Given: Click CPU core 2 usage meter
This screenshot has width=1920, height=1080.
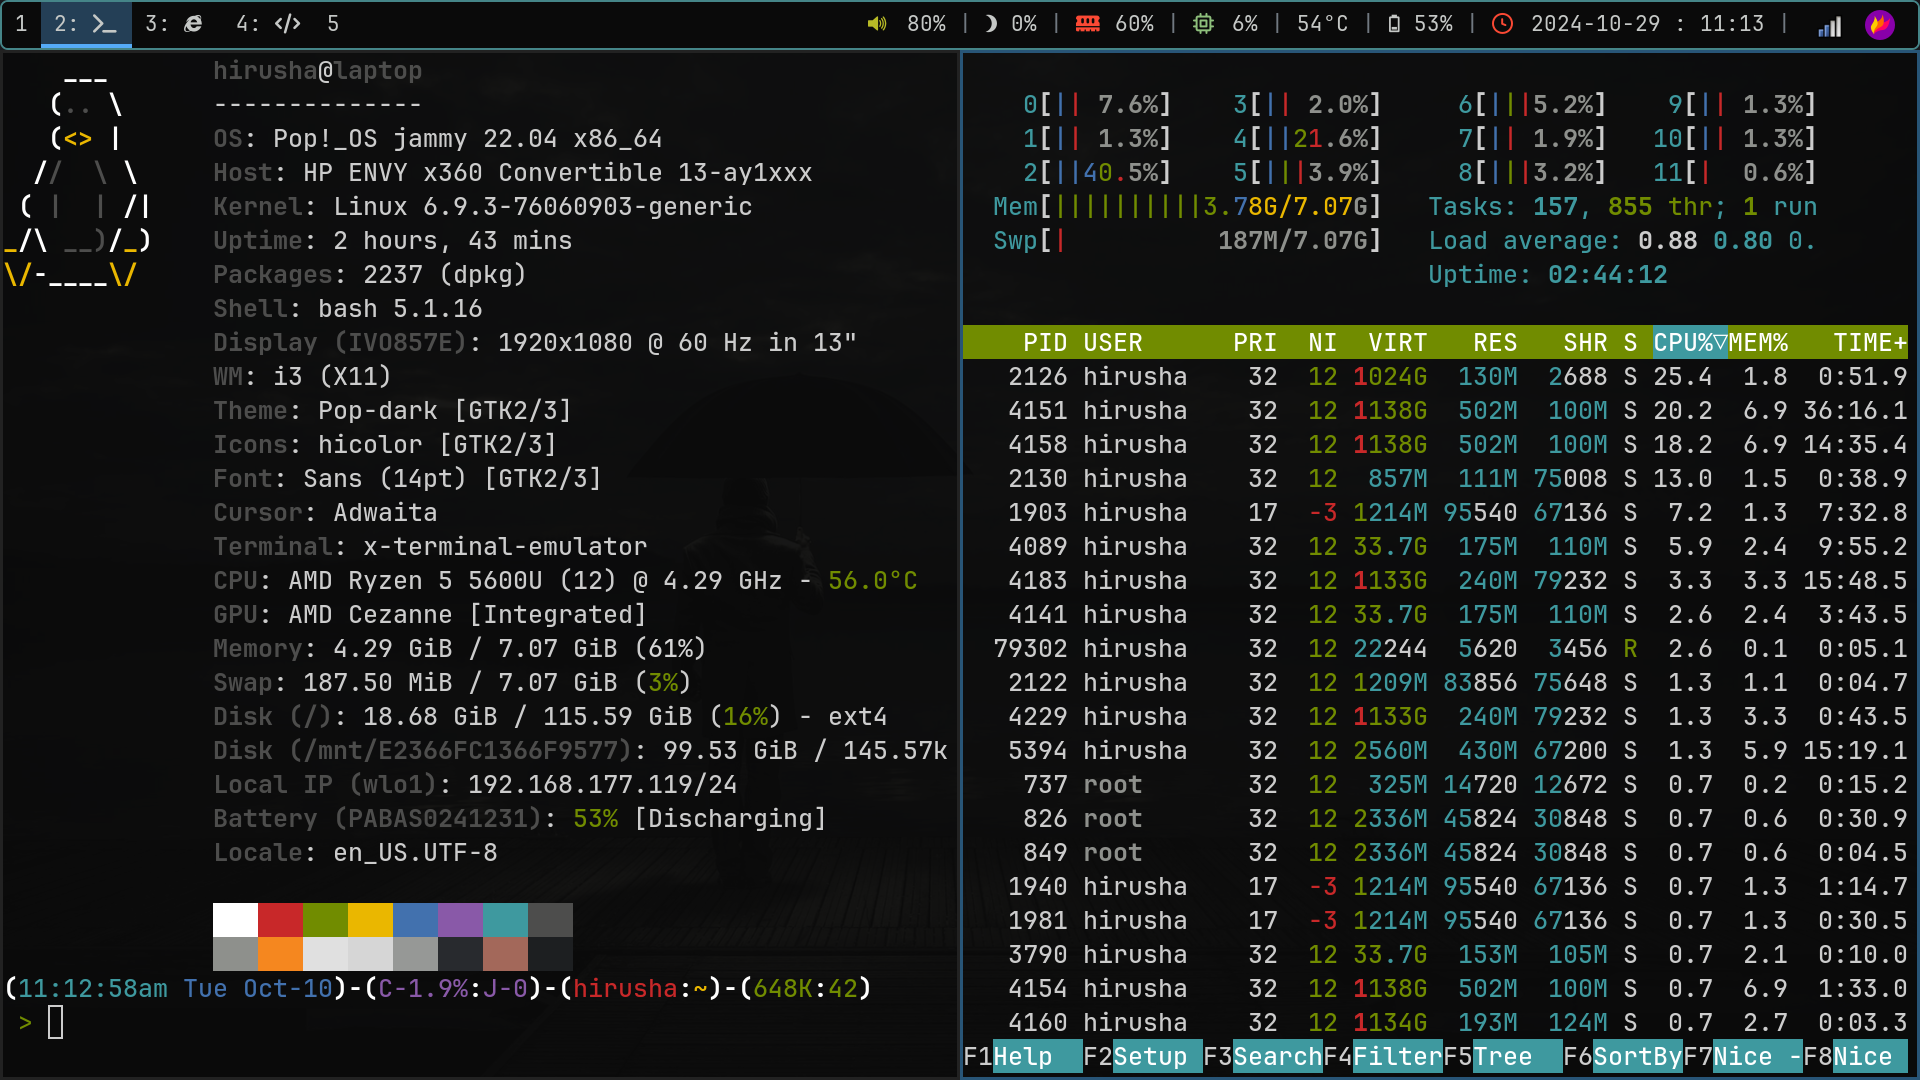Looking at the screenshot, I should [1097, 173].
